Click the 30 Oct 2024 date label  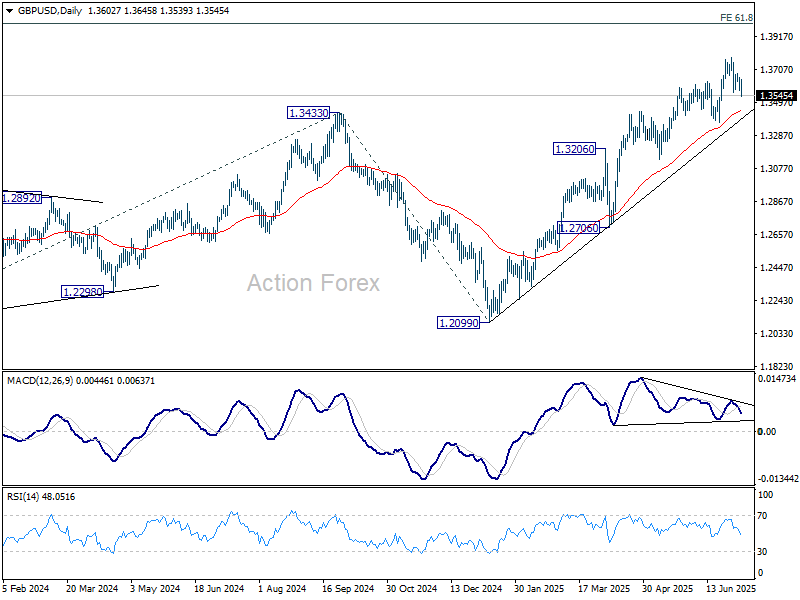pos(411,588)
